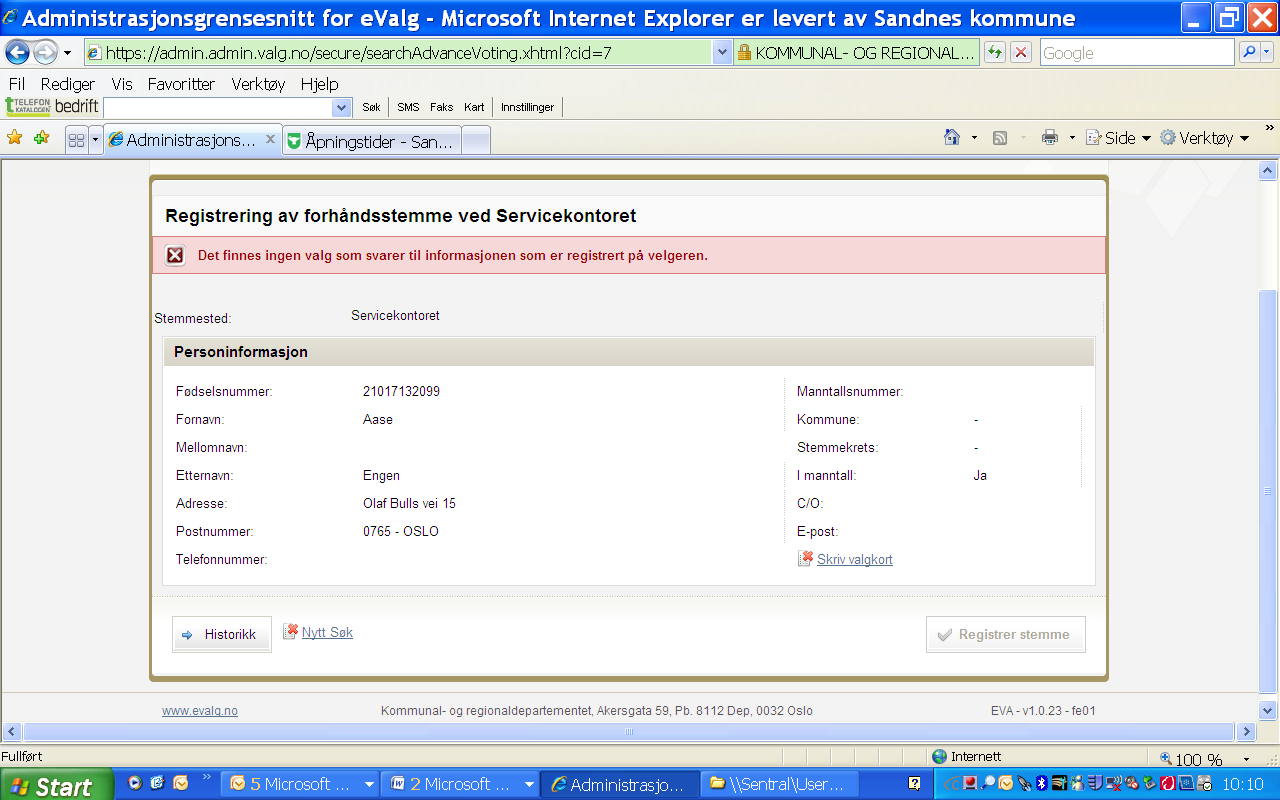Click the Internett zone globe in status bar
Viewport: 1280px width, 800px height.
[939, 757]
